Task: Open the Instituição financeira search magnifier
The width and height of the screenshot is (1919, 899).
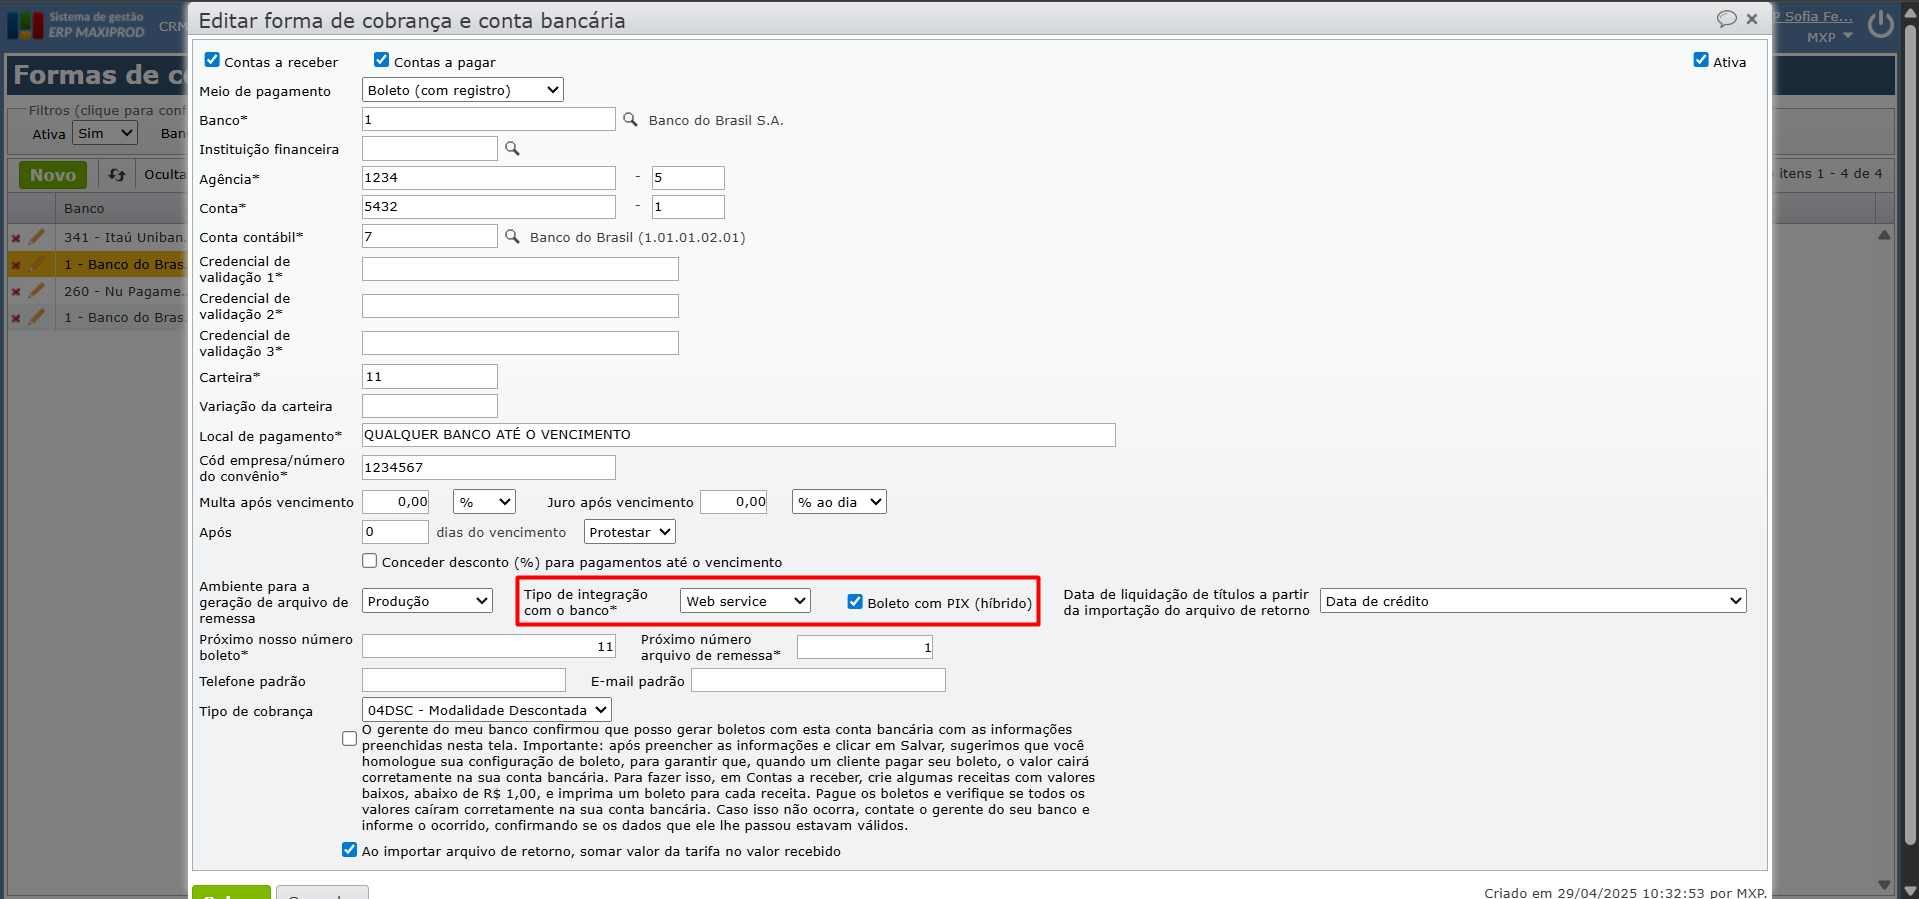Action: click(512, 148)
